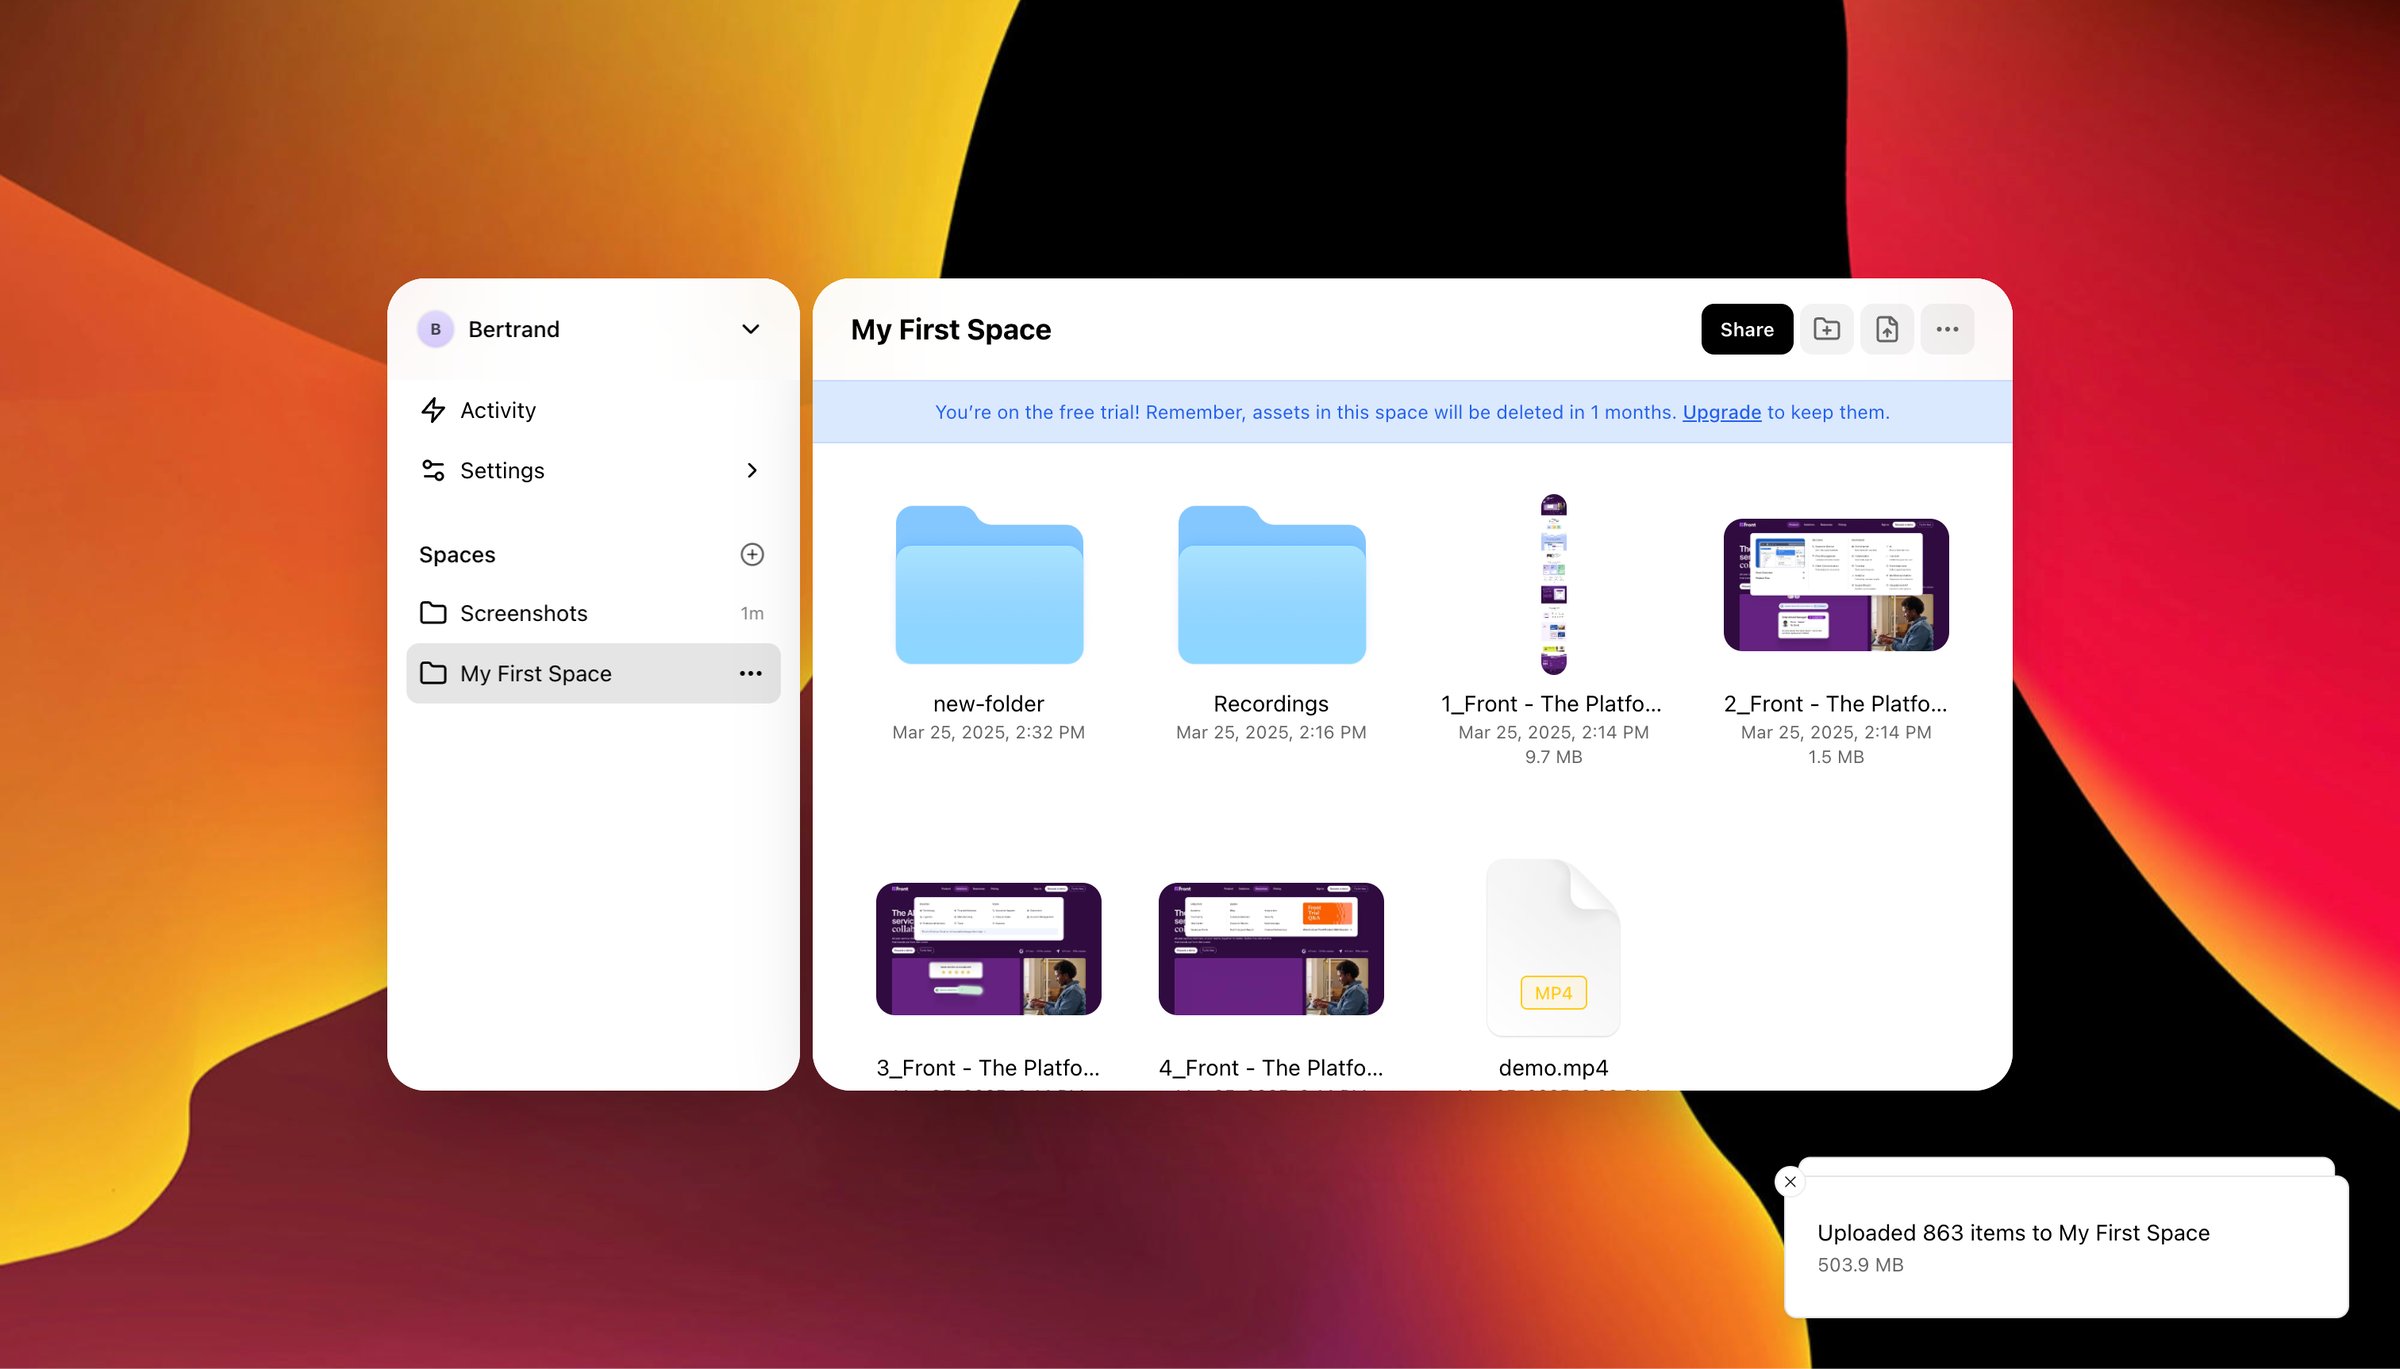Dismiss the upload notification with X
2400x1369 pixels.
1790,1181
